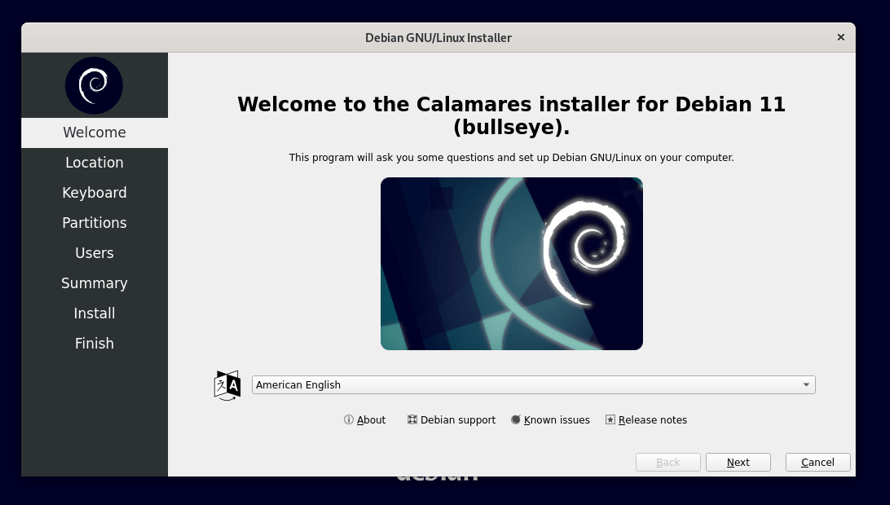View Known issues
This screenshot has height=505, width=890.
(551, 420)
